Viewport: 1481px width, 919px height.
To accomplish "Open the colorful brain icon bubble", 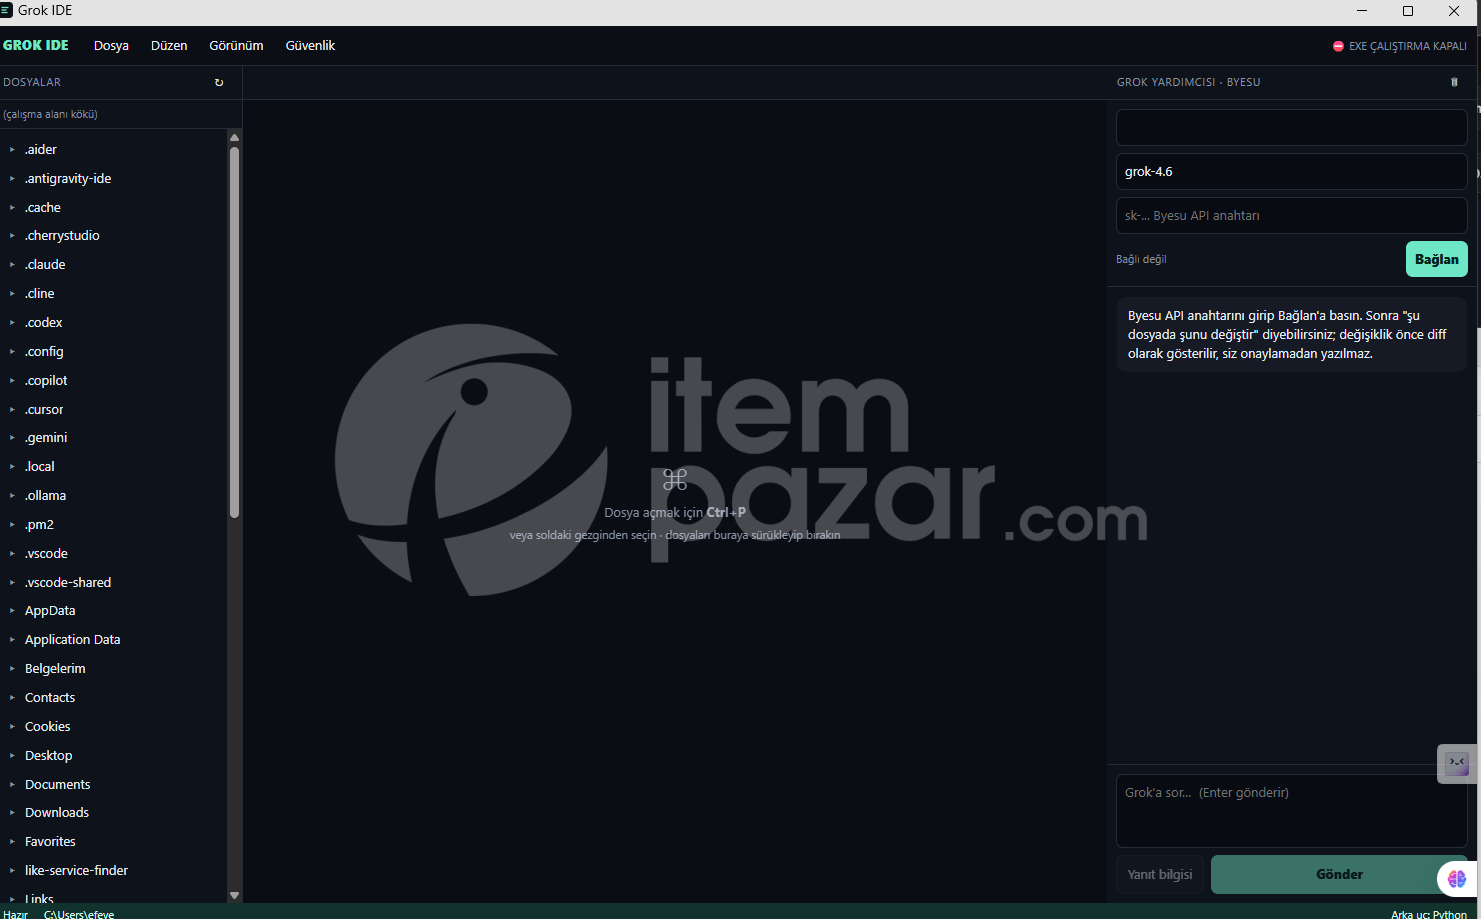I will coord(1457,878).
